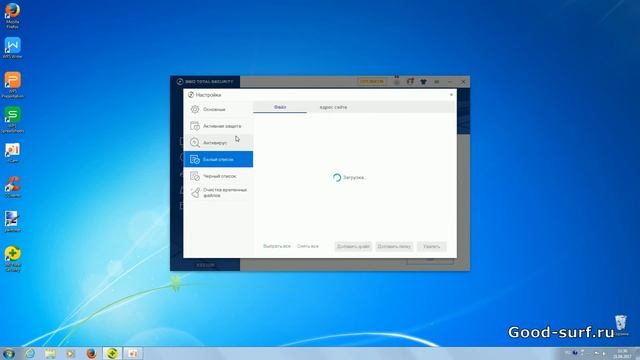Launch Internet Explorer from taskbar
This screenshot has height=360, width=640.
pyautogui.click(x=30, y=353)
